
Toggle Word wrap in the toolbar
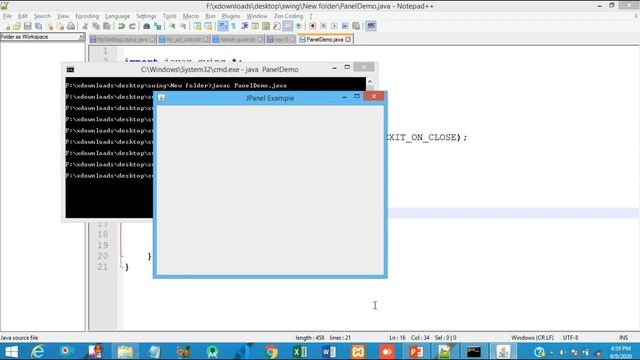(223, 26)
